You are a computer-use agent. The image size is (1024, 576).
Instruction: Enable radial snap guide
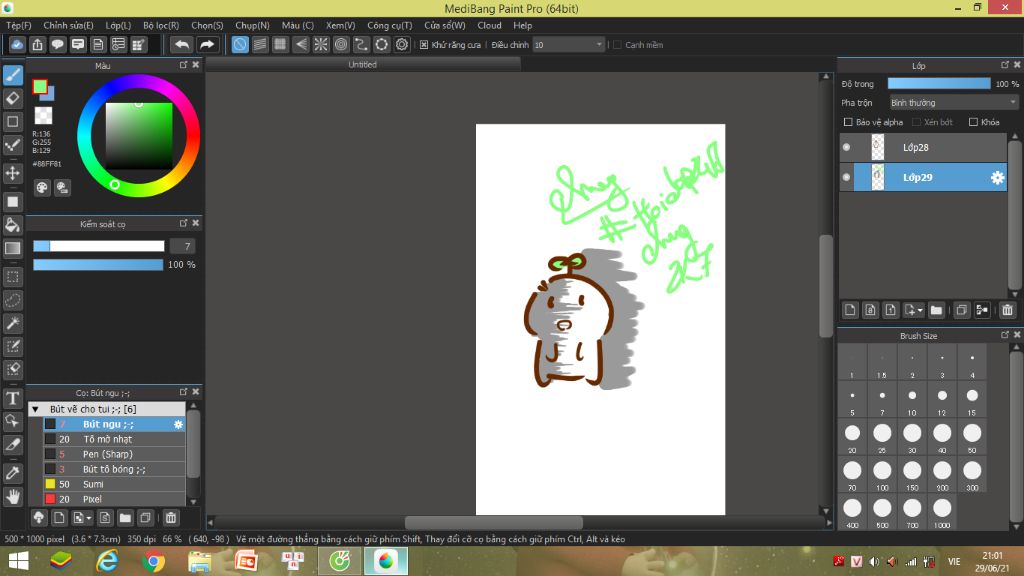321,44
